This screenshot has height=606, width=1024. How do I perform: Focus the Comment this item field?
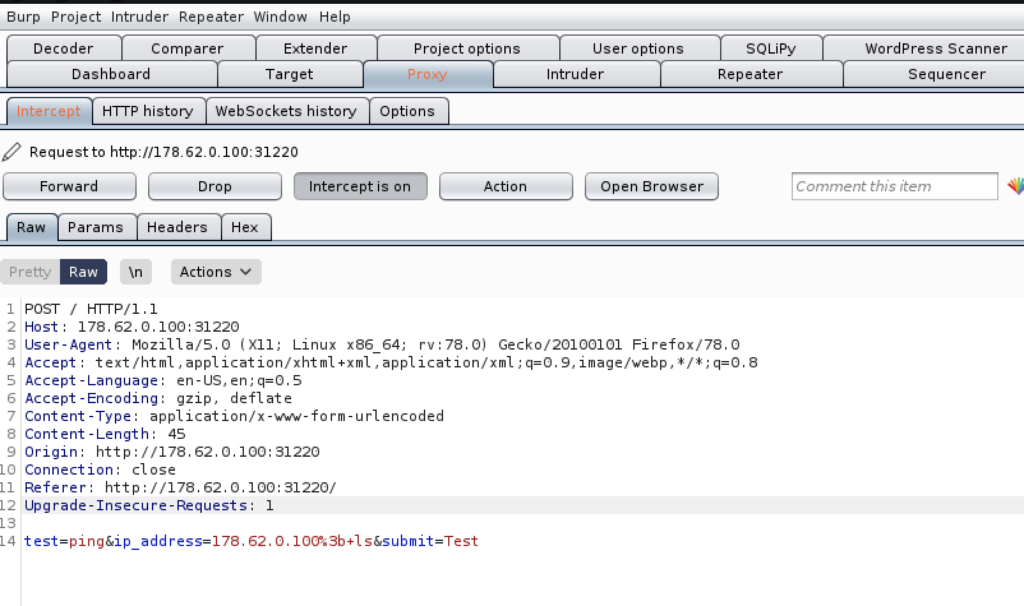pyautogui.click(x=894, y=187)
